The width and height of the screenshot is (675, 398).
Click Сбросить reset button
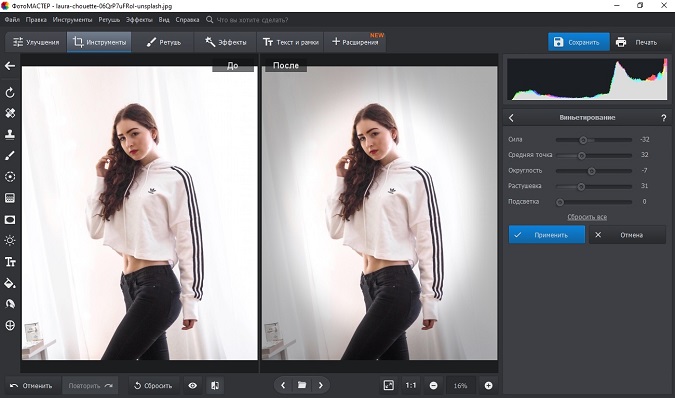153,386
